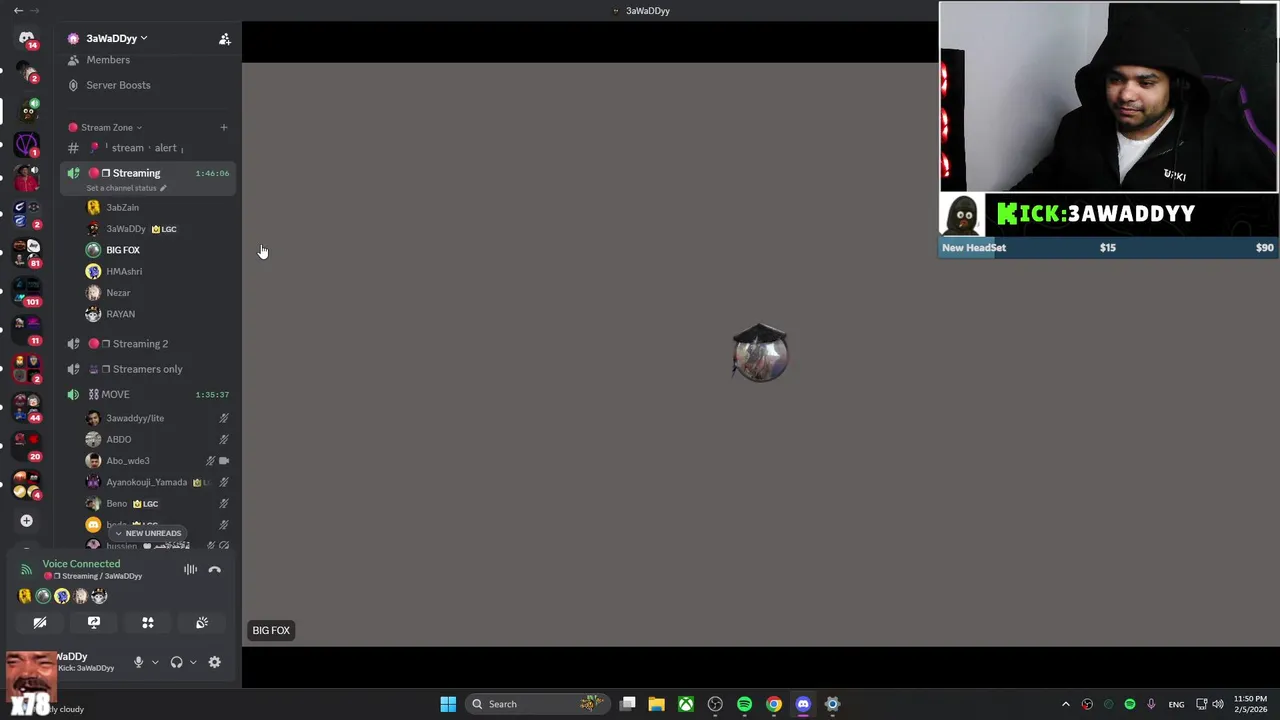Open File Explorer from the taskbar
The image size is (1280, 720).
[x=656, y=704]
